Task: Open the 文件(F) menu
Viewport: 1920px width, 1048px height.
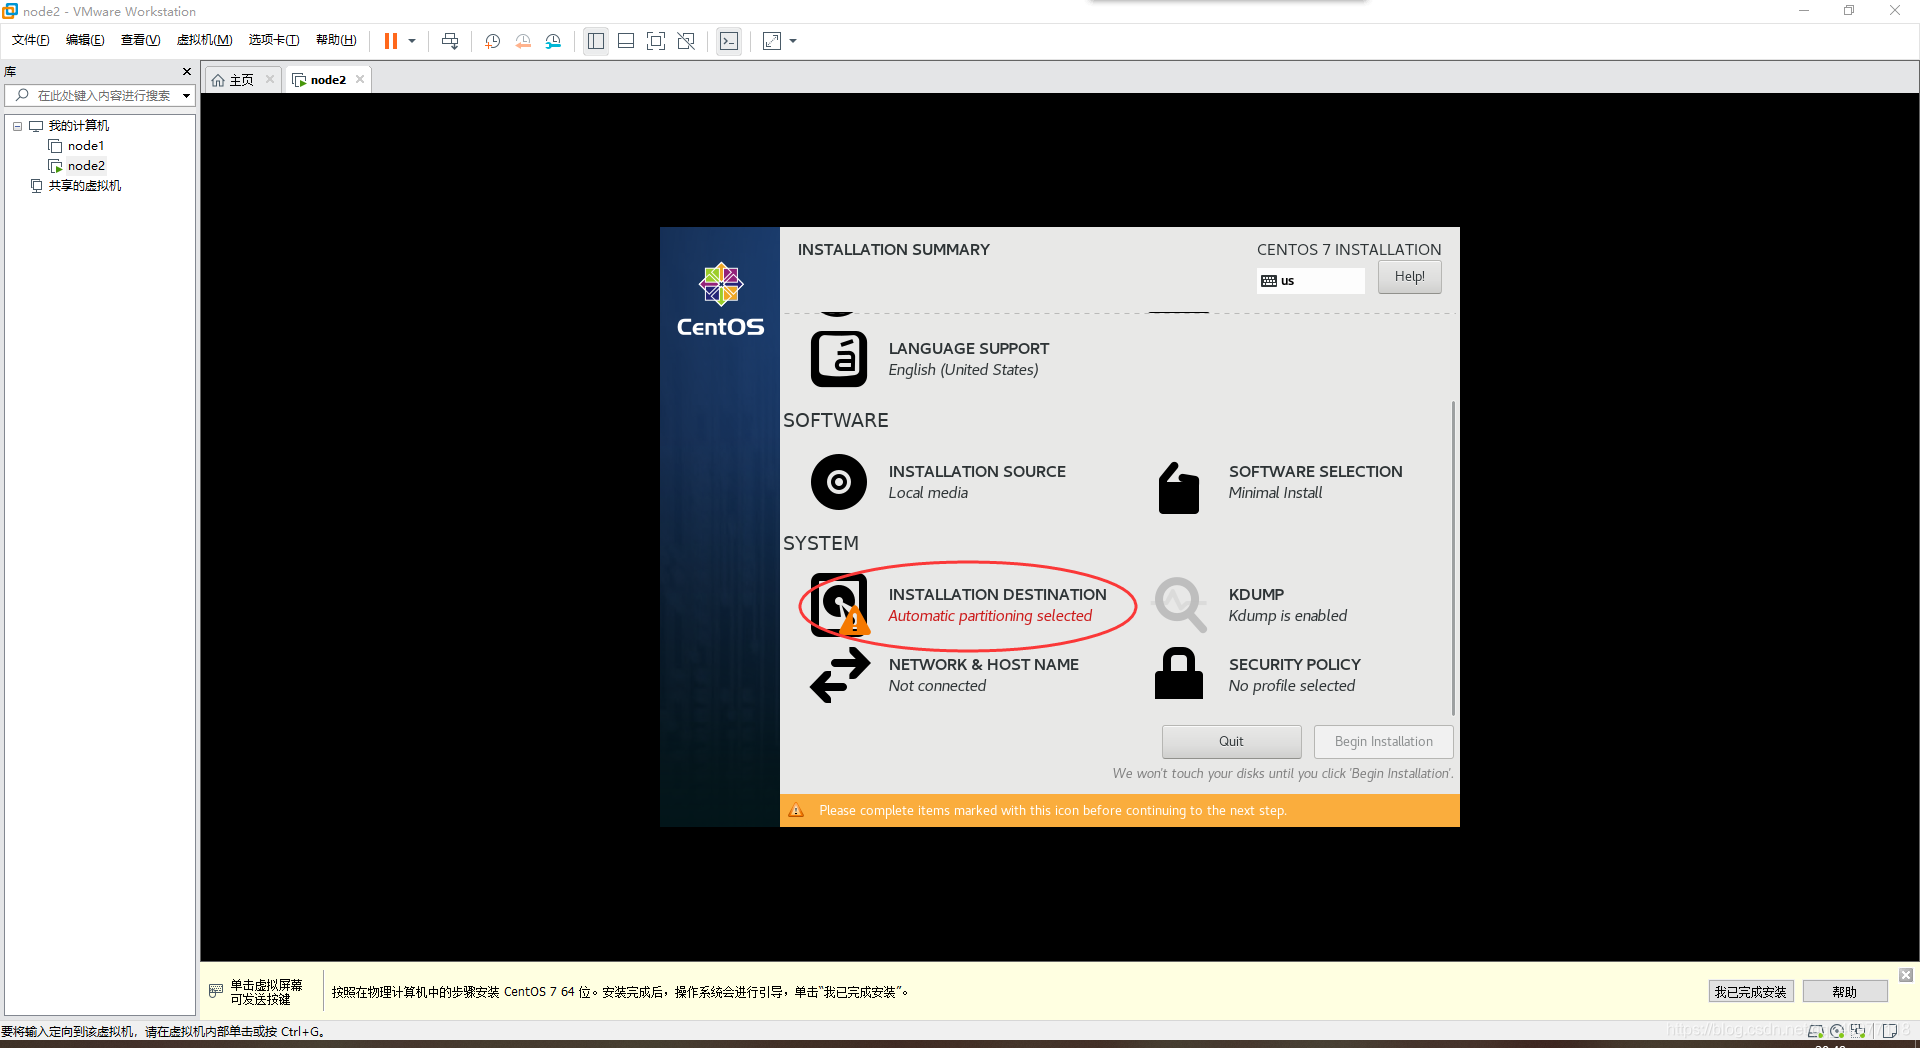Action: click(x=31, y=40)
